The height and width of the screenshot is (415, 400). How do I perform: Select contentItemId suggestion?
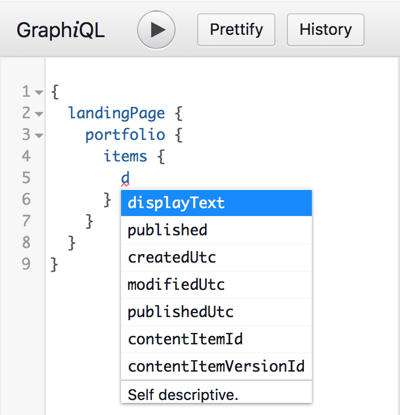(x=216, y=339)
